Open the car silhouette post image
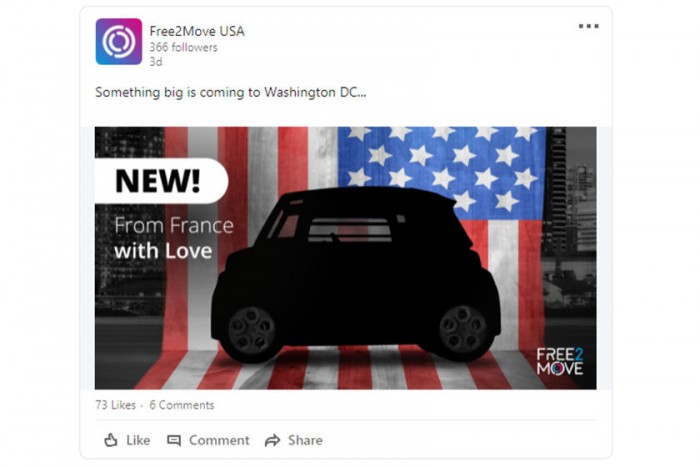Image resolution: width=700 pixels, height=467 pixels. (x=346, y=258)
